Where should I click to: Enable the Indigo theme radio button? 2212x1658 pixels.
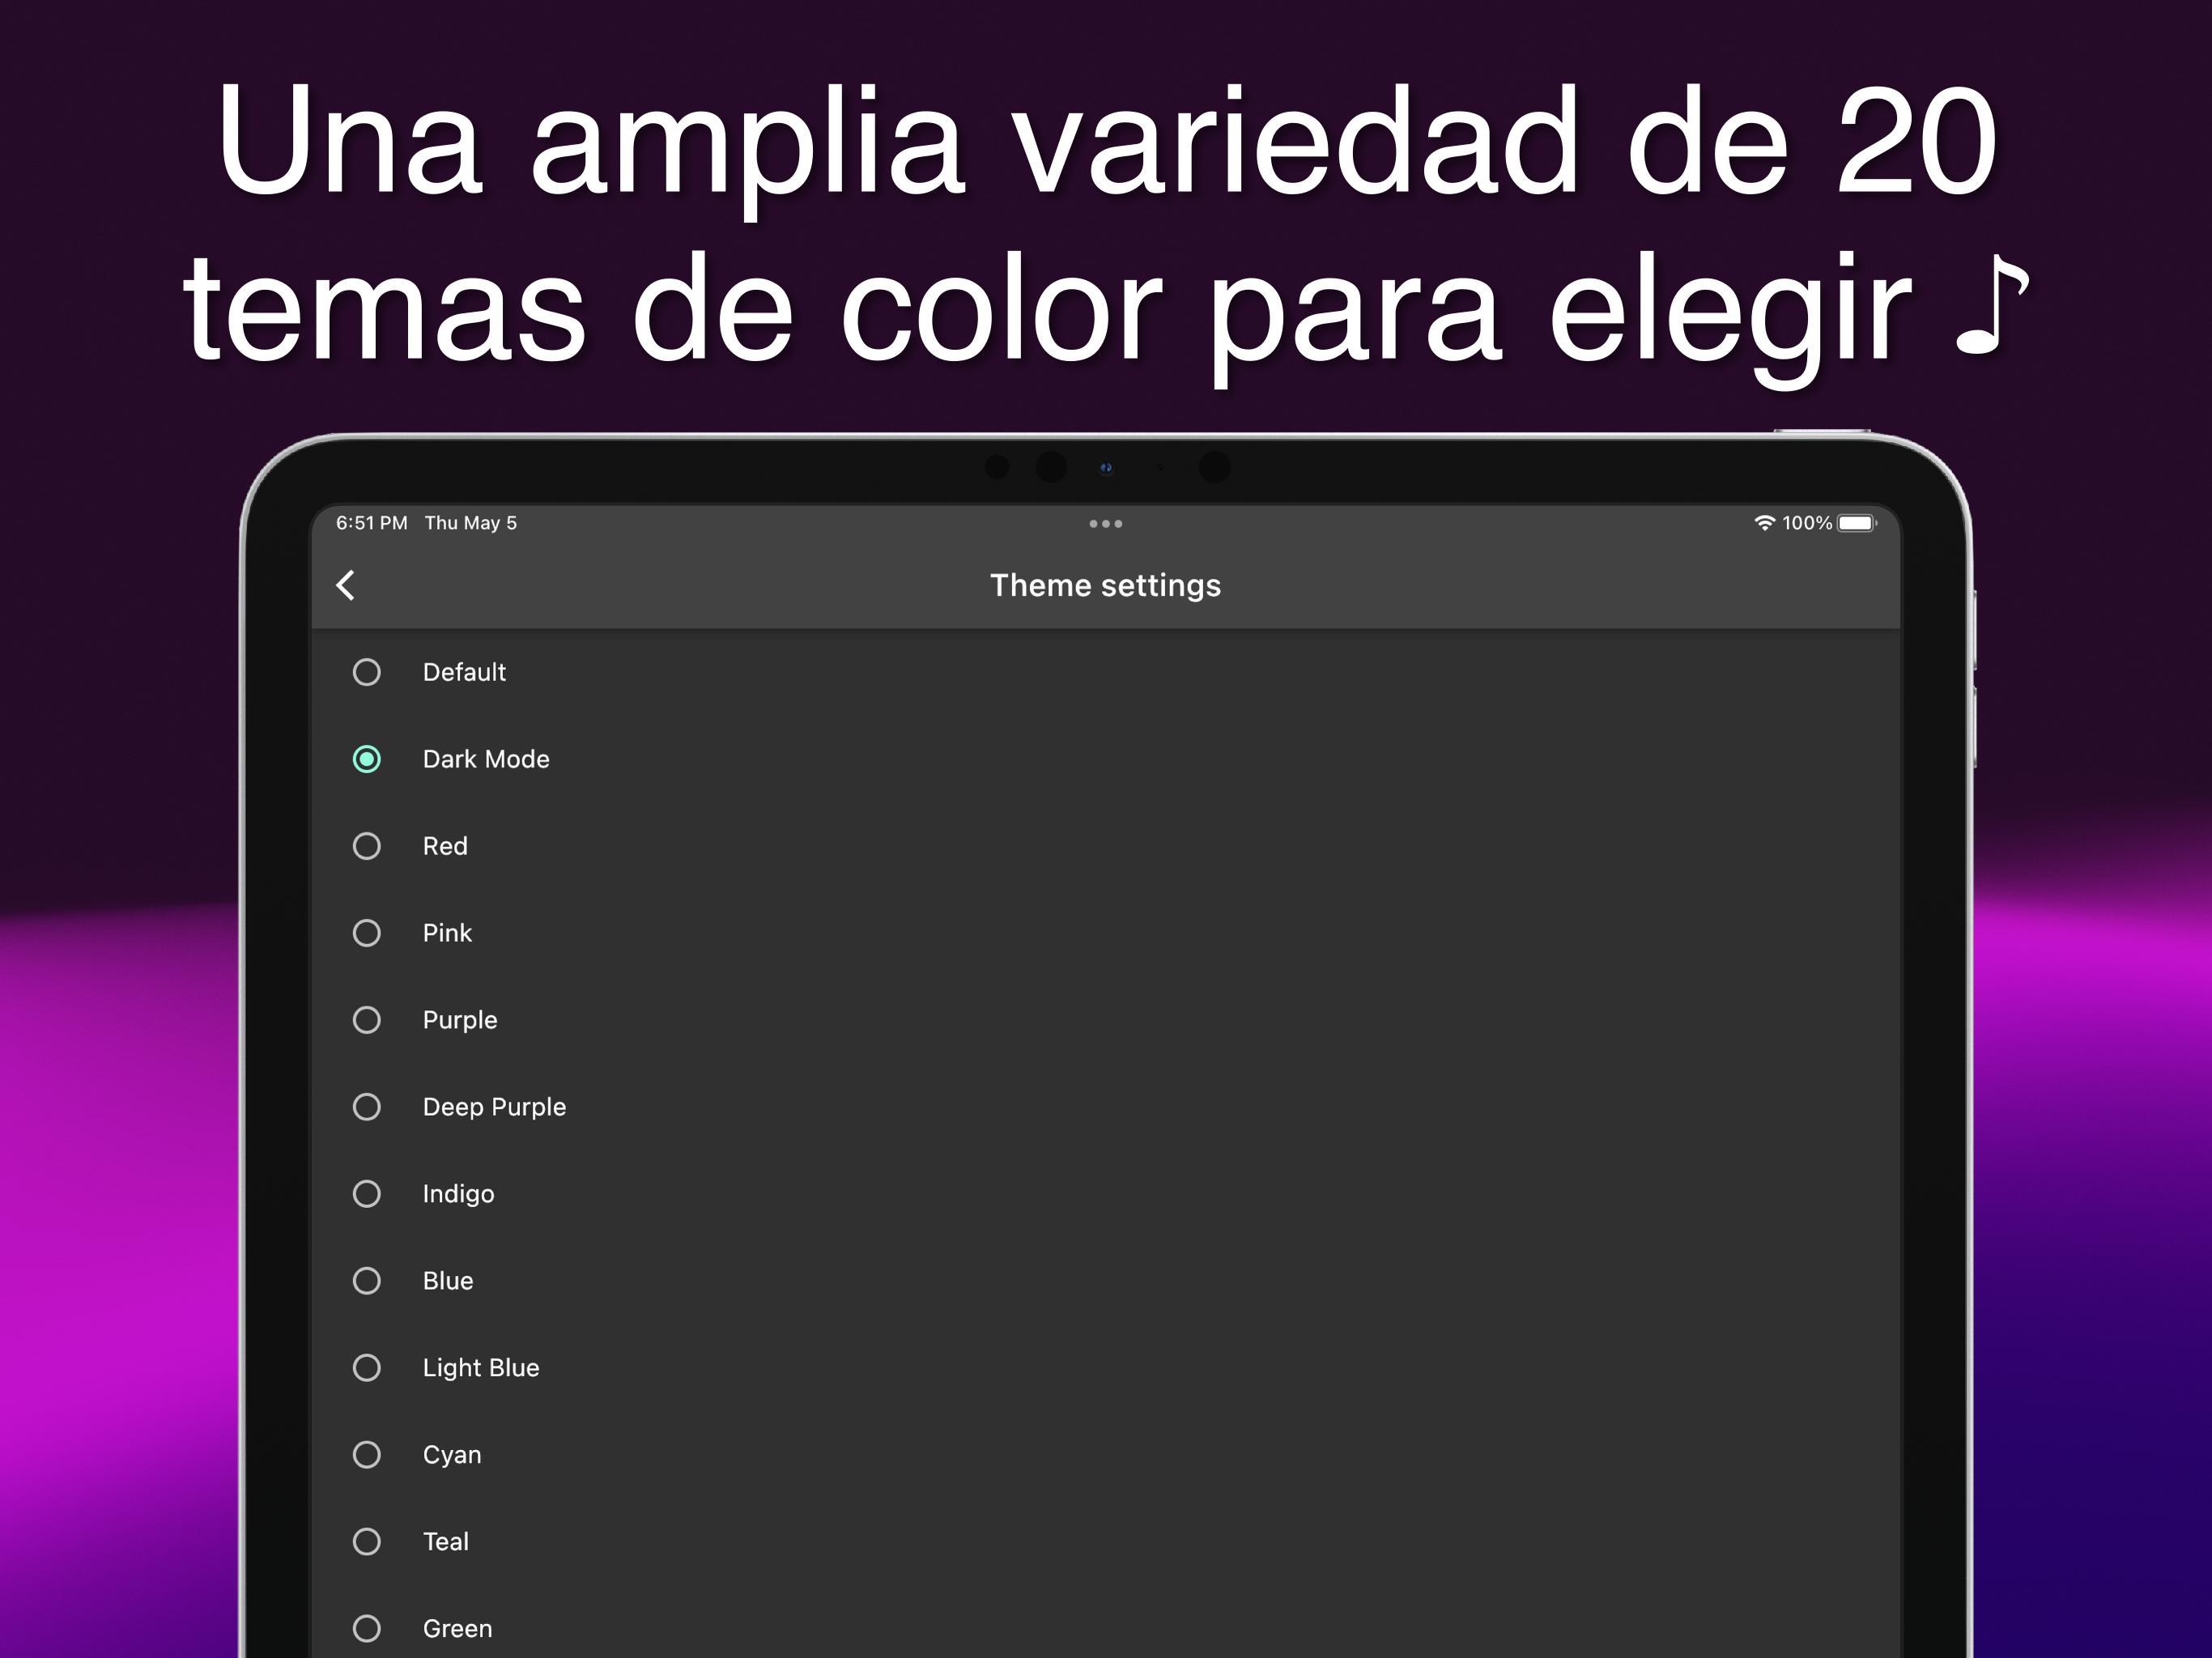[367, 1194]
